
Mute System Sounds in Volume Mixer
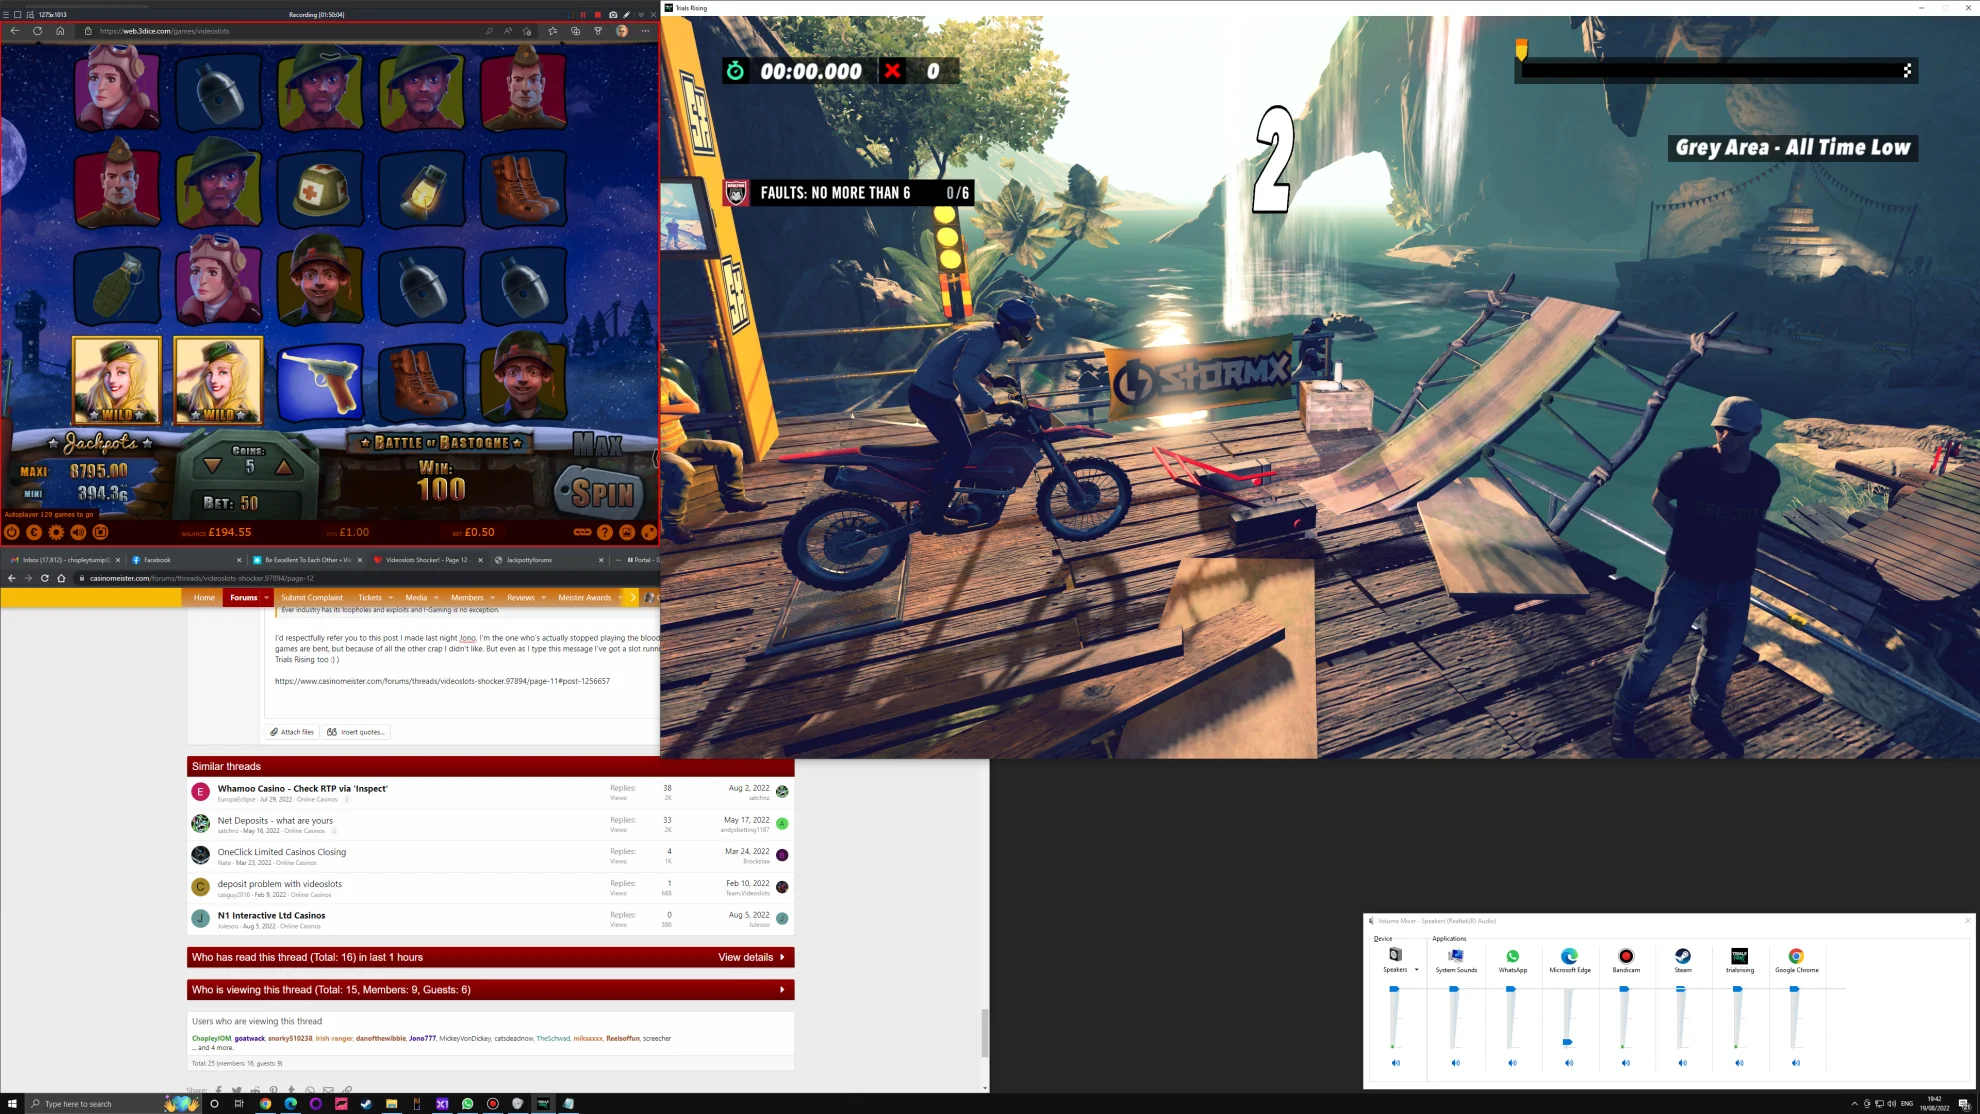pyautogui.click(x=1456, y=1063)
